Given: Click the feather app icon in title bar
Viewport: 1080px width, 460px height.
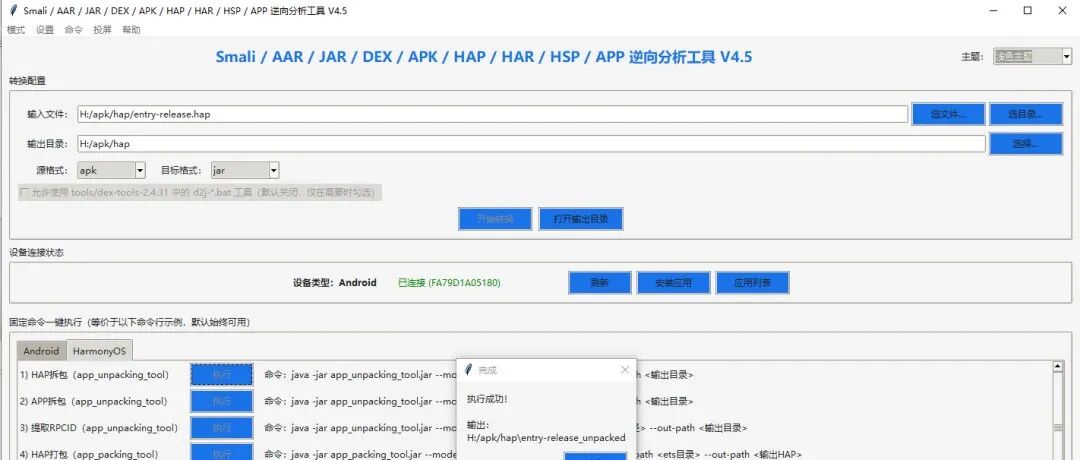Looking at the screenshot, I should click(13, 10).
